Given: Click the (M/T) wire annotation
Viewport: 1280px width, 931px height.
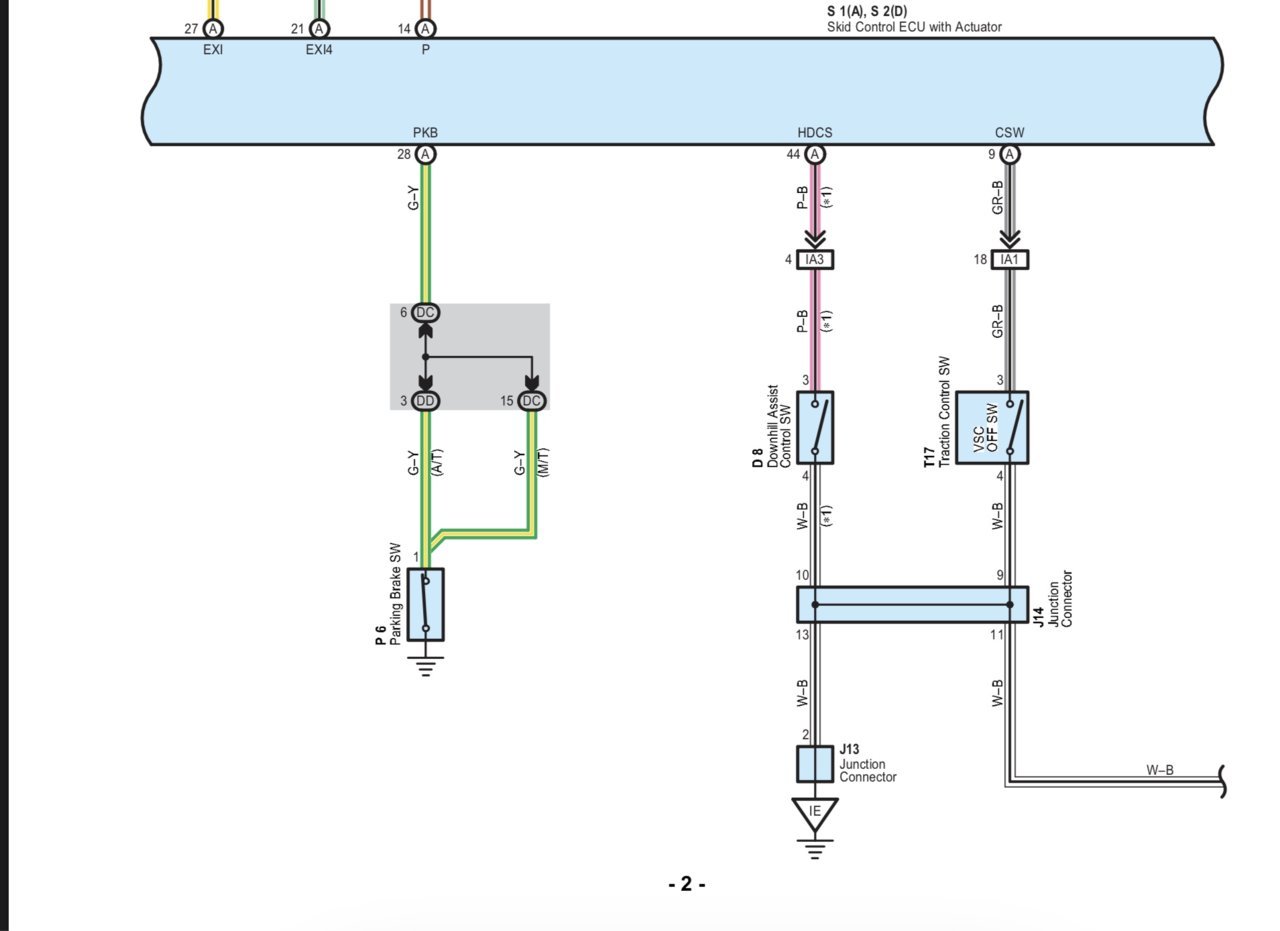Looking at the screenshot, I should [x=543, y=461].
